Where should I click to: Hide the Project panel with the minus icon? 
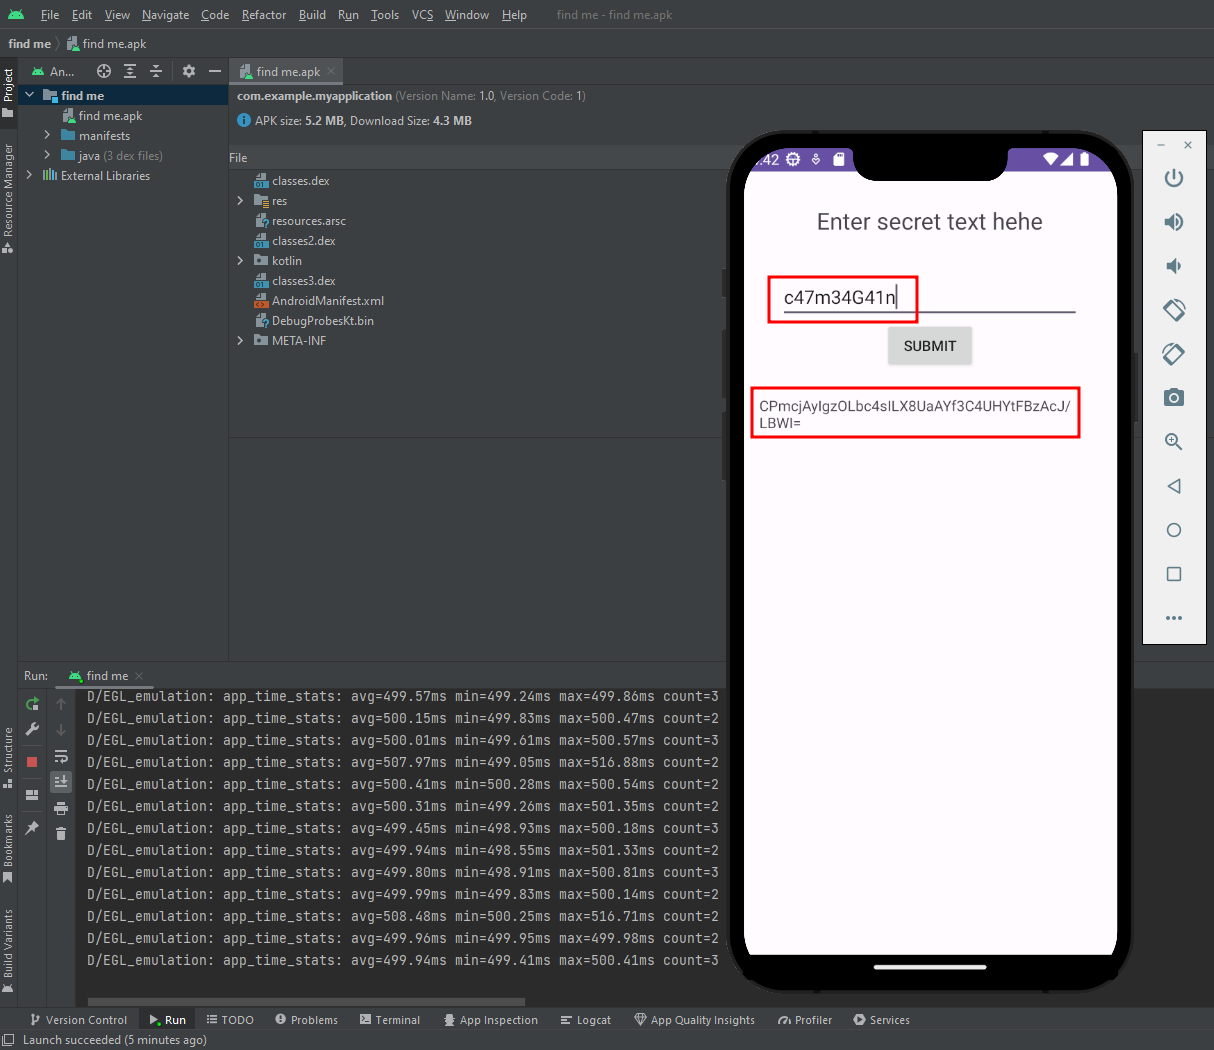(214, 71)
